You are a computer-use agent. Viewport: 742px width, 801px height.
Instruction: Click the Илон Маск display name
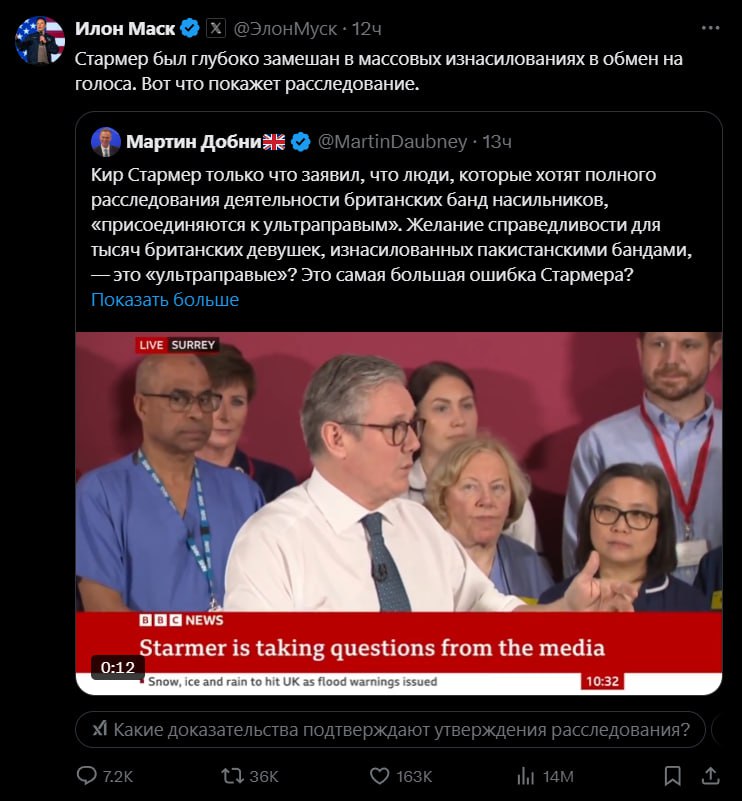(x=125, y=28)
